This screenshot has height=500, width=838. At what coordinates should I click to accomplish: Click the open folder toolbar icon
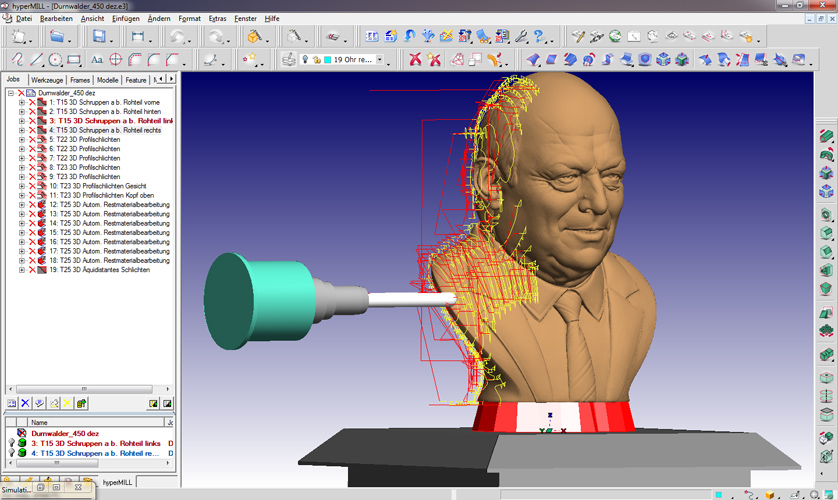pos(58,36)
